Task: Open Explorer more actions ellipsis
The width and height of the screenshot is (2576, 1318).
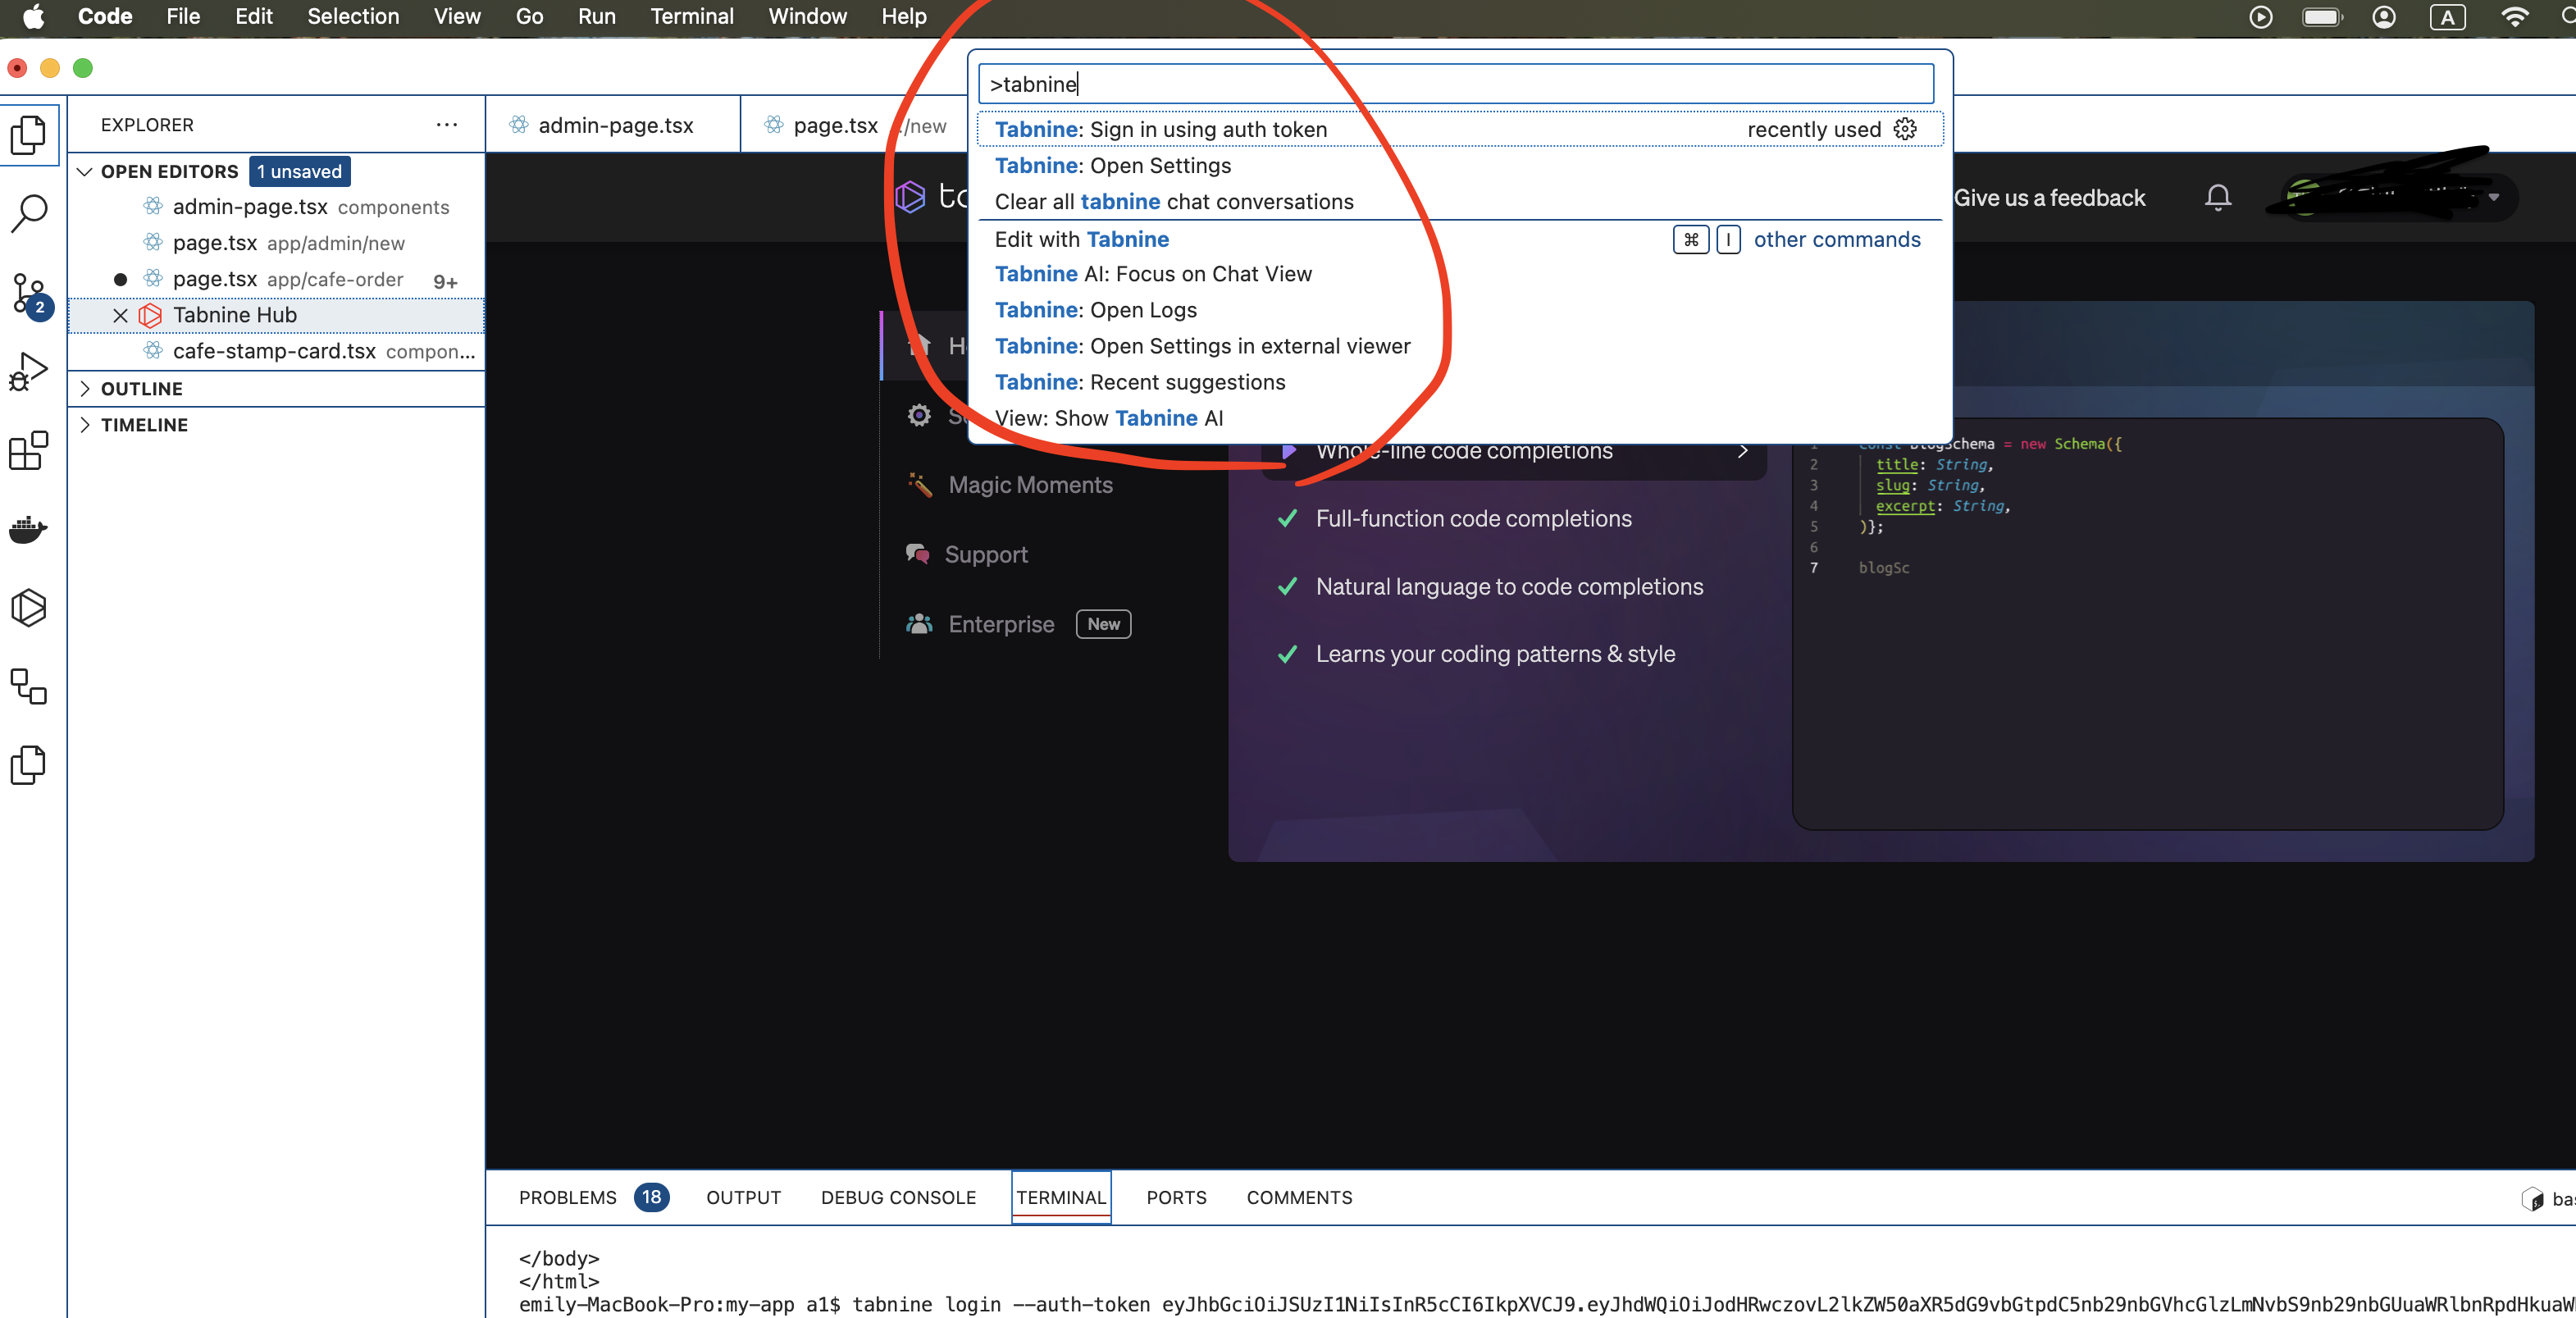Action: point(446,125)
